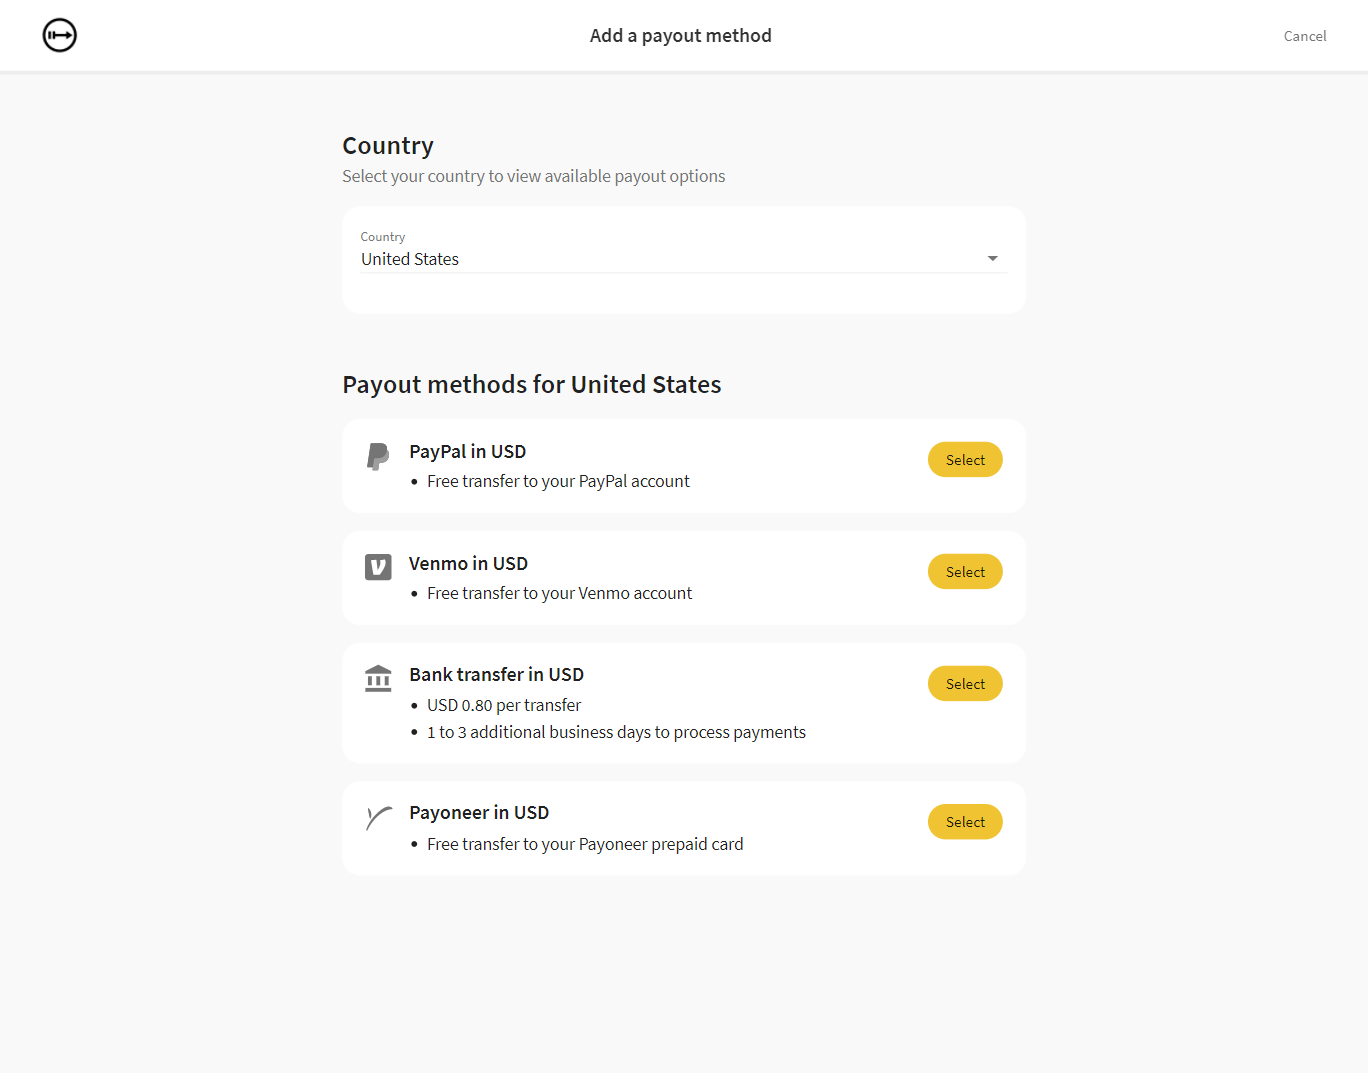Click the 'Venmo in USD' title
This screenshot has height=1073, width=1368.
click(468, 564)
